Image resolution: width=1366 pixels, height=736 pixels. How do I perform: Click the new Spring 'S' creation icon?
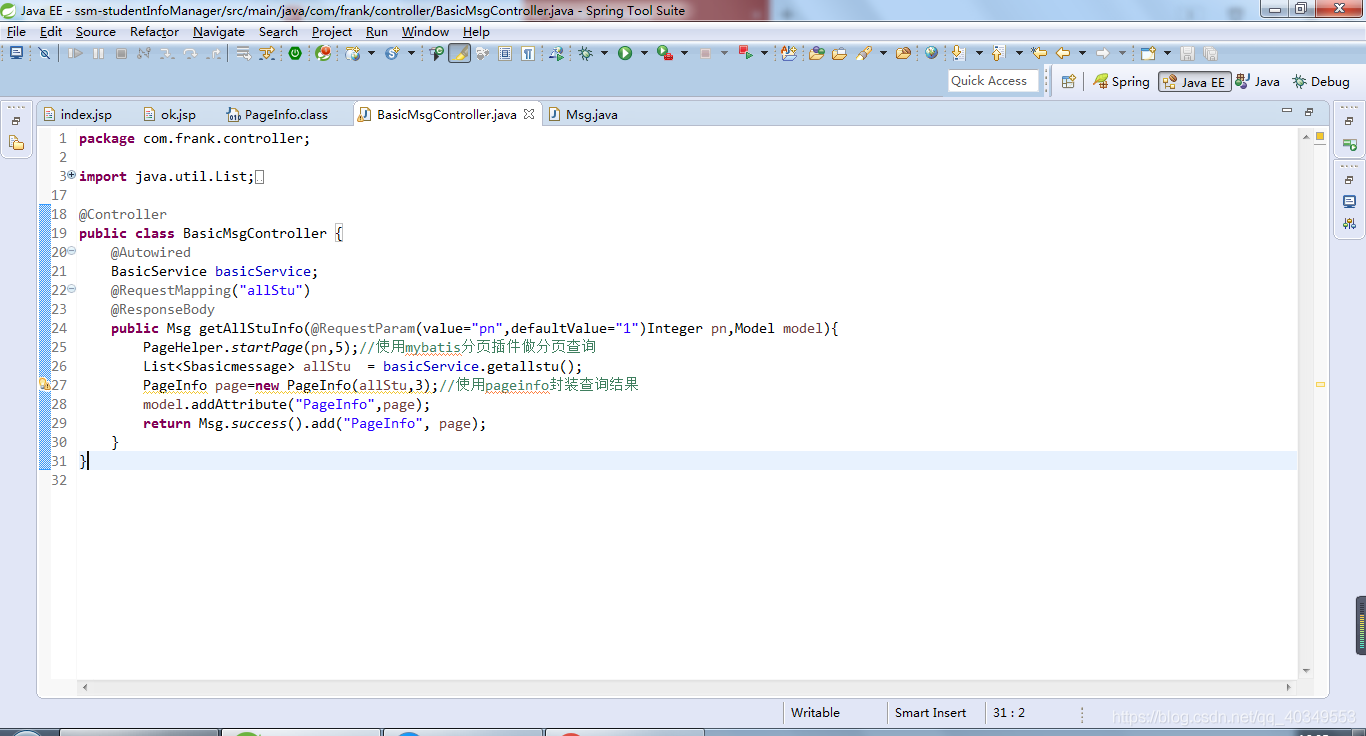(x=392, y=53)
